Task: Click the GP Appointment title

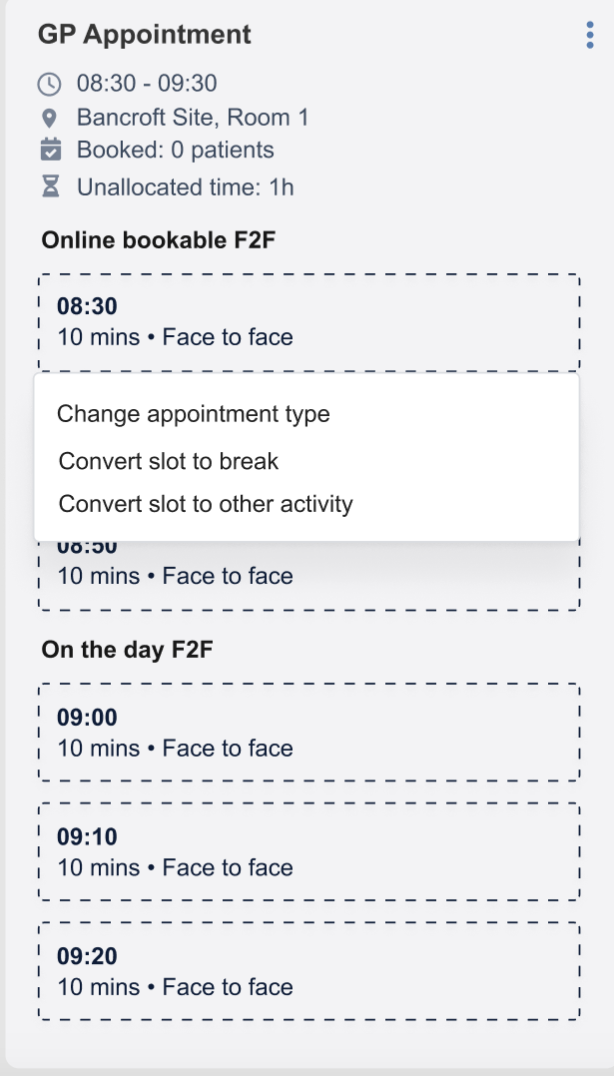Action: coord(144,34)
